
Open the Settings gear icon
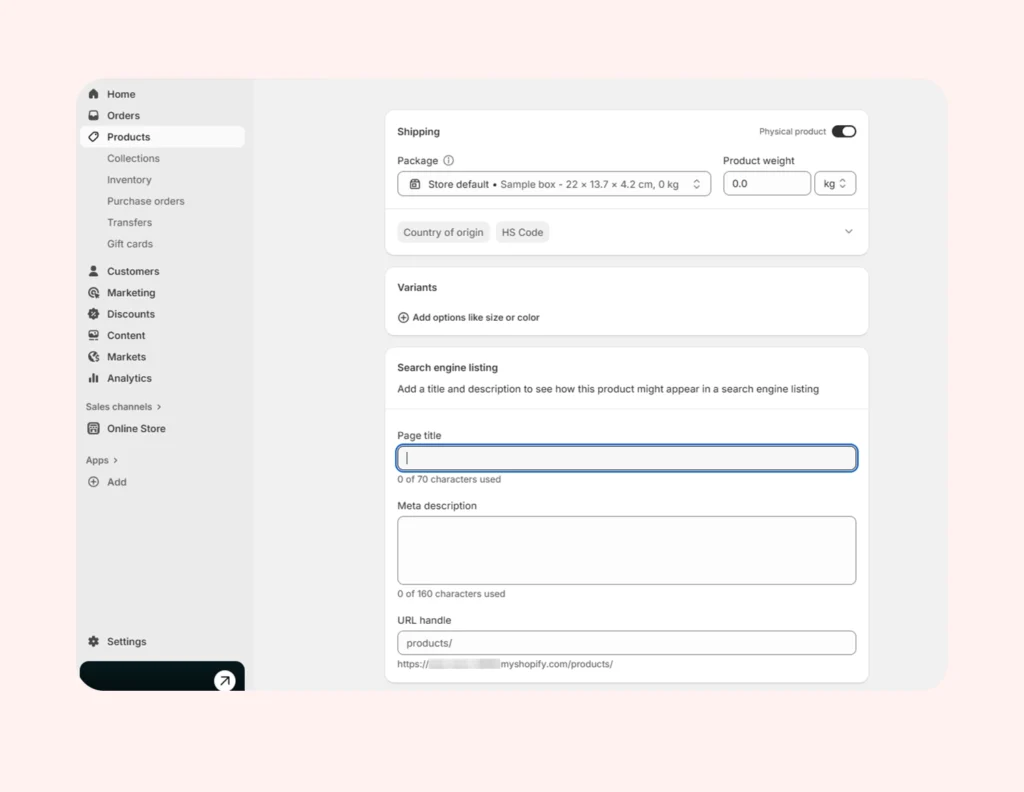tap(93, 641)
